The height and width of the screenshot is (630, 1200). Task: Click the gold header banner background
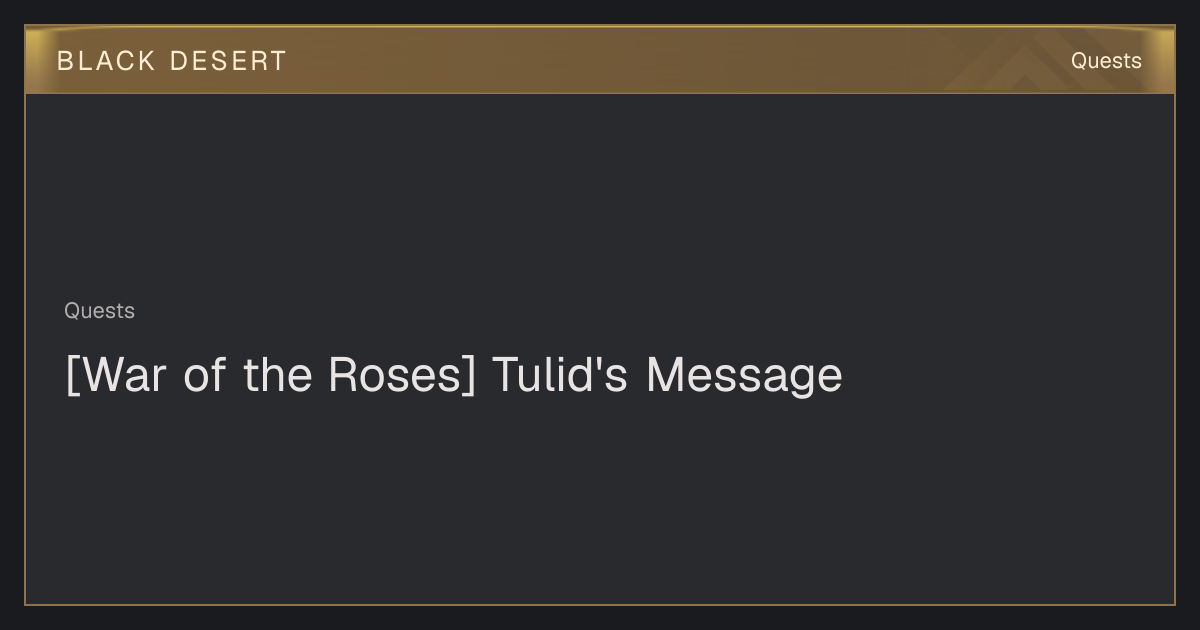[600, 60]
